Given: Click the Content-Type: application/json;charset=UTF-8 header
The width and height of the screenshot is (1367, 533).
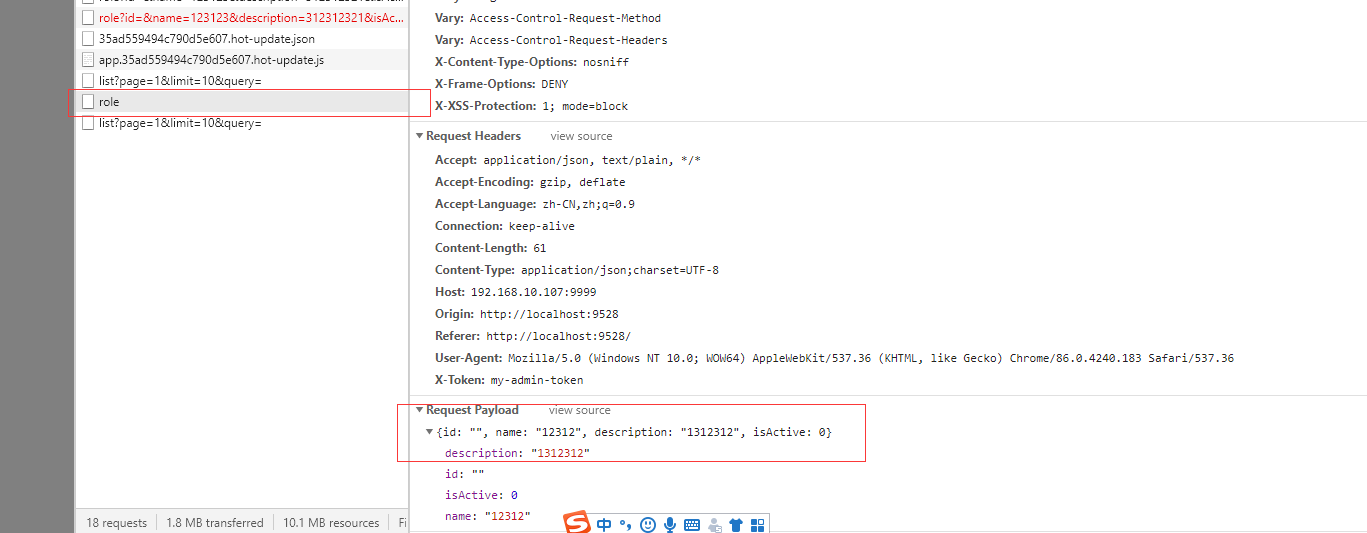Looking at the screenshot, I should [577, 270].
